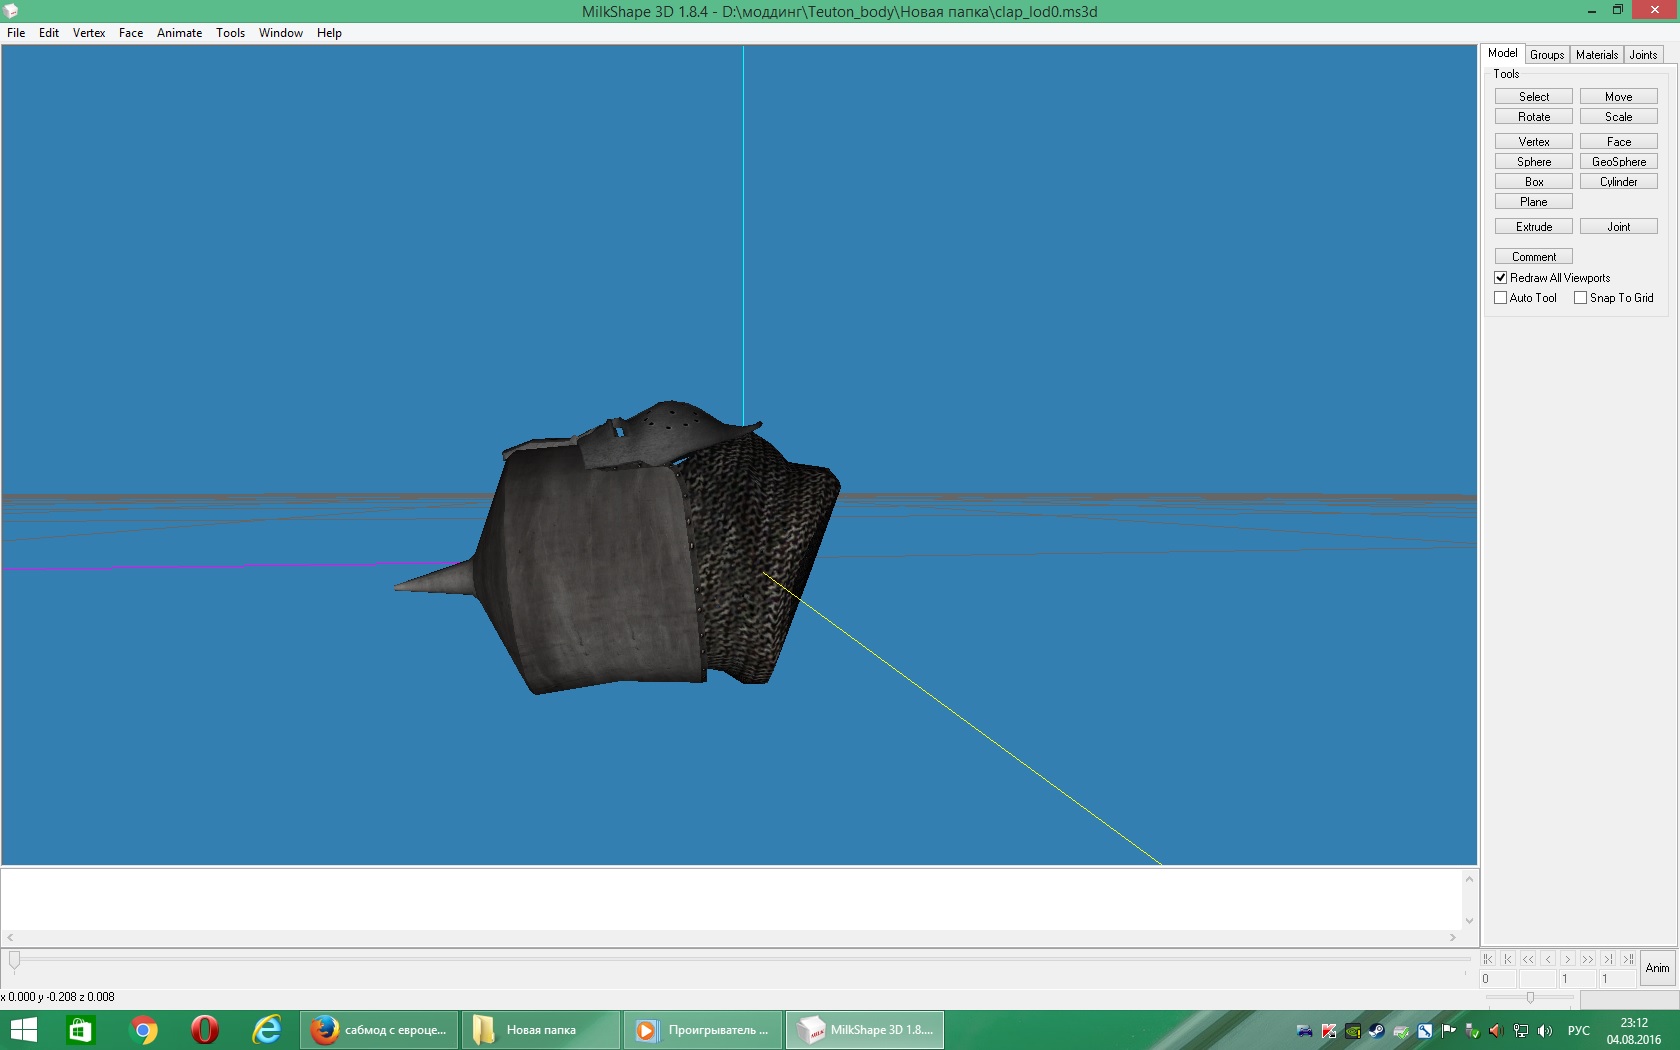Uncheck Redraw All Viewports
1680x1050 pixels.
coord(1500,278)
